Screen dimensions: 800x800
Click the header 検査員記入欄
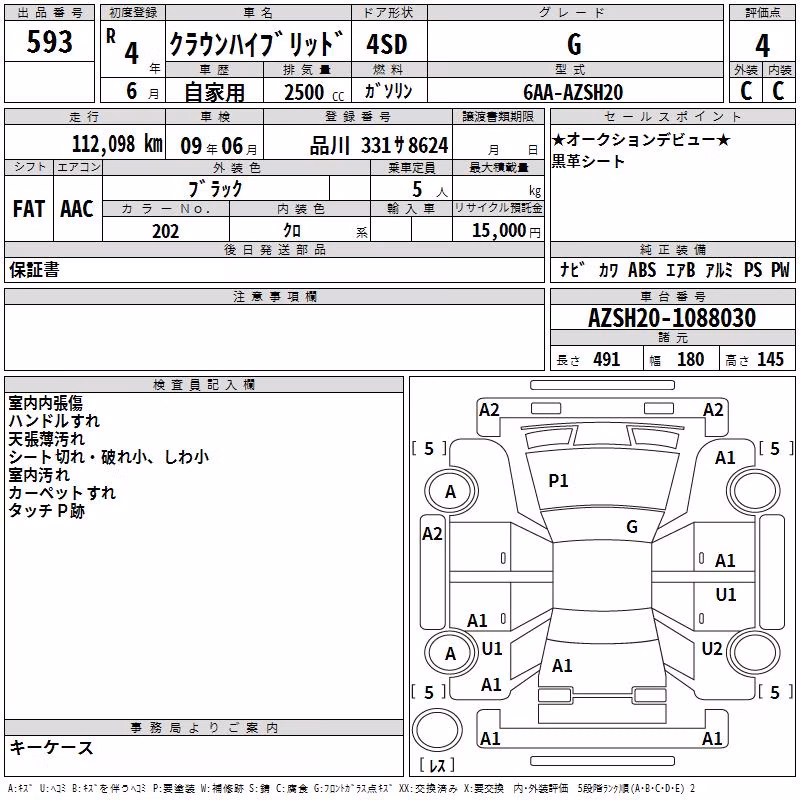tap(204, 385)
